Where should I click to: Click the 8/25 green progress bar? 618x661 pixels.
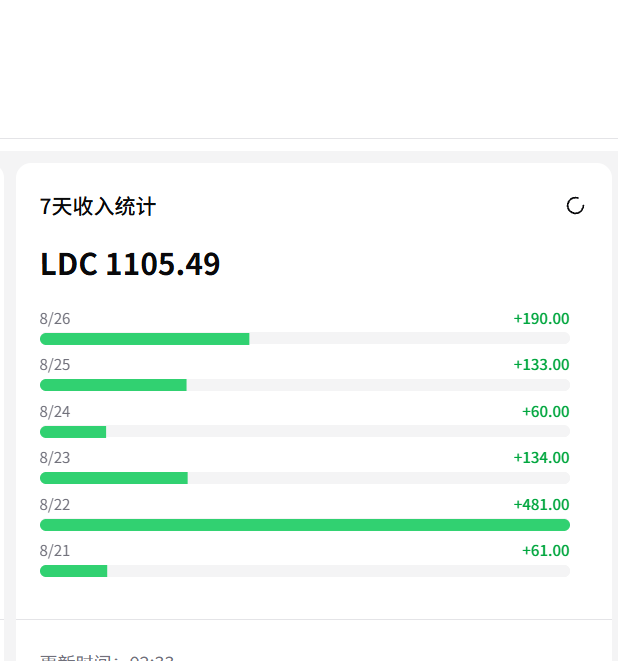[x=113, y=385]
